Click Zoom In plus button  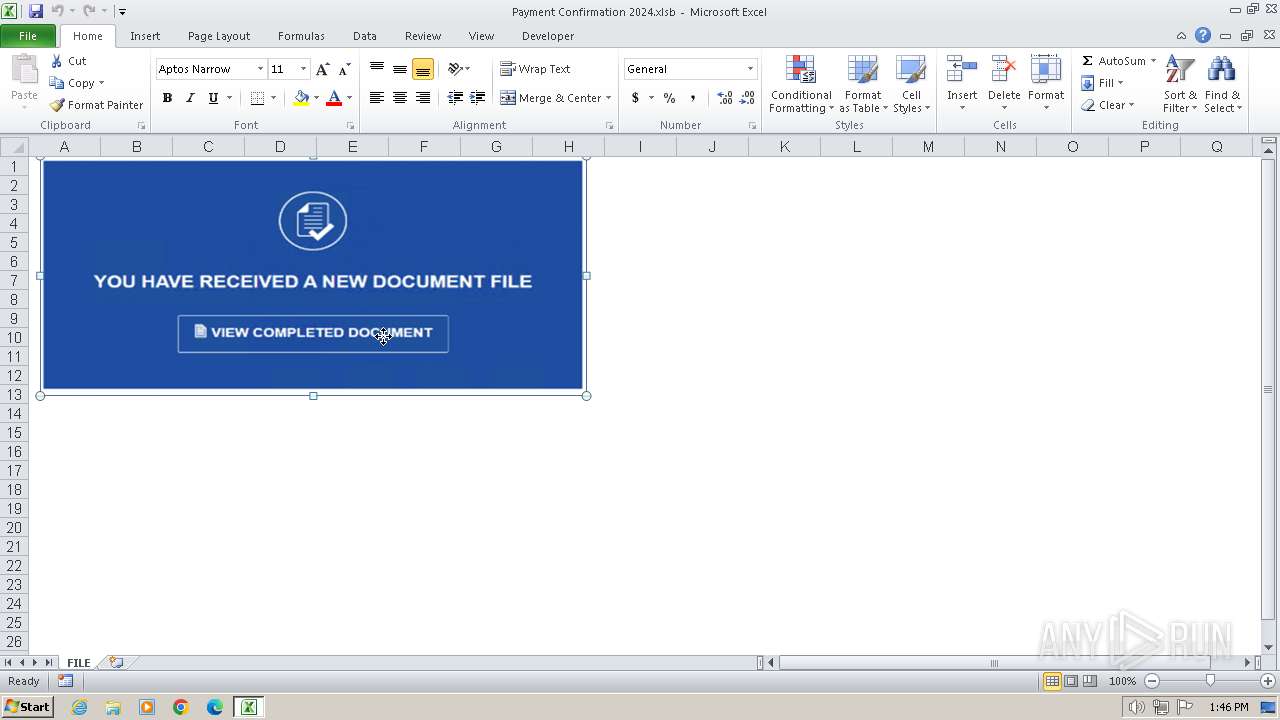1267,681
